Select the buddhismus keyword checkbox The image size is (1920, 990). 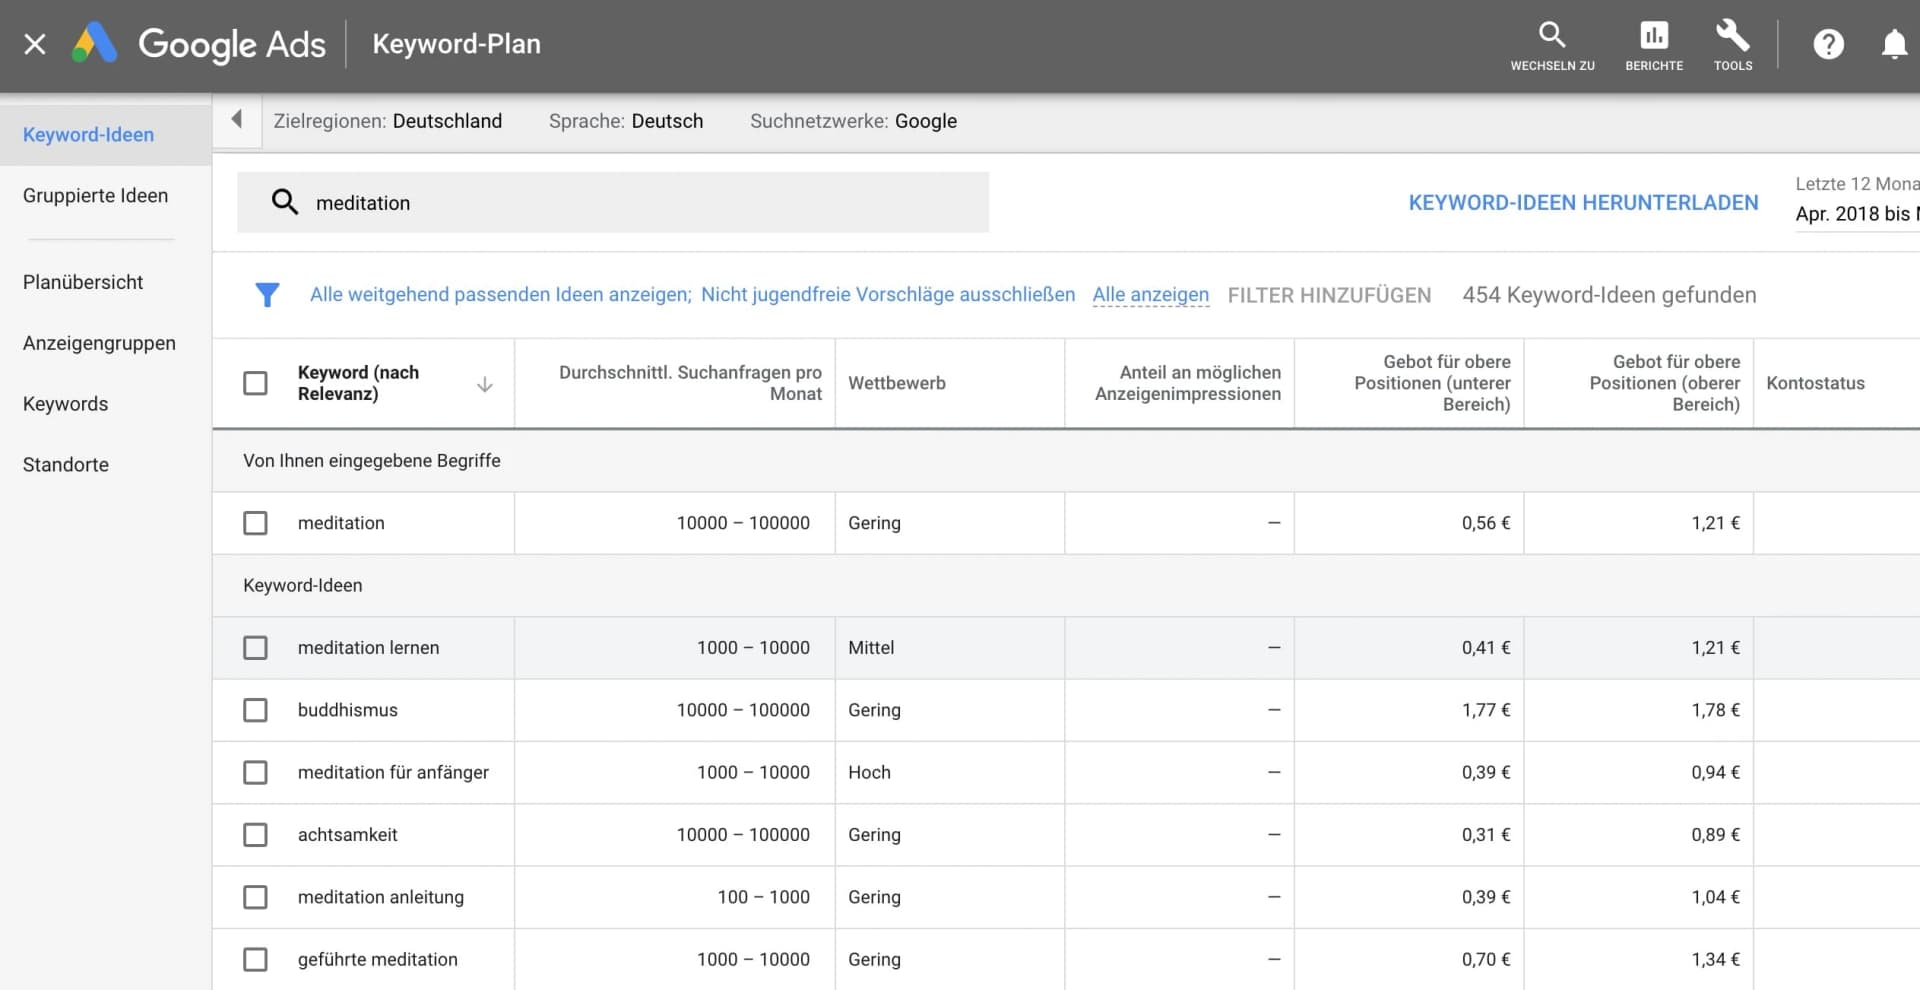[256, 710]
